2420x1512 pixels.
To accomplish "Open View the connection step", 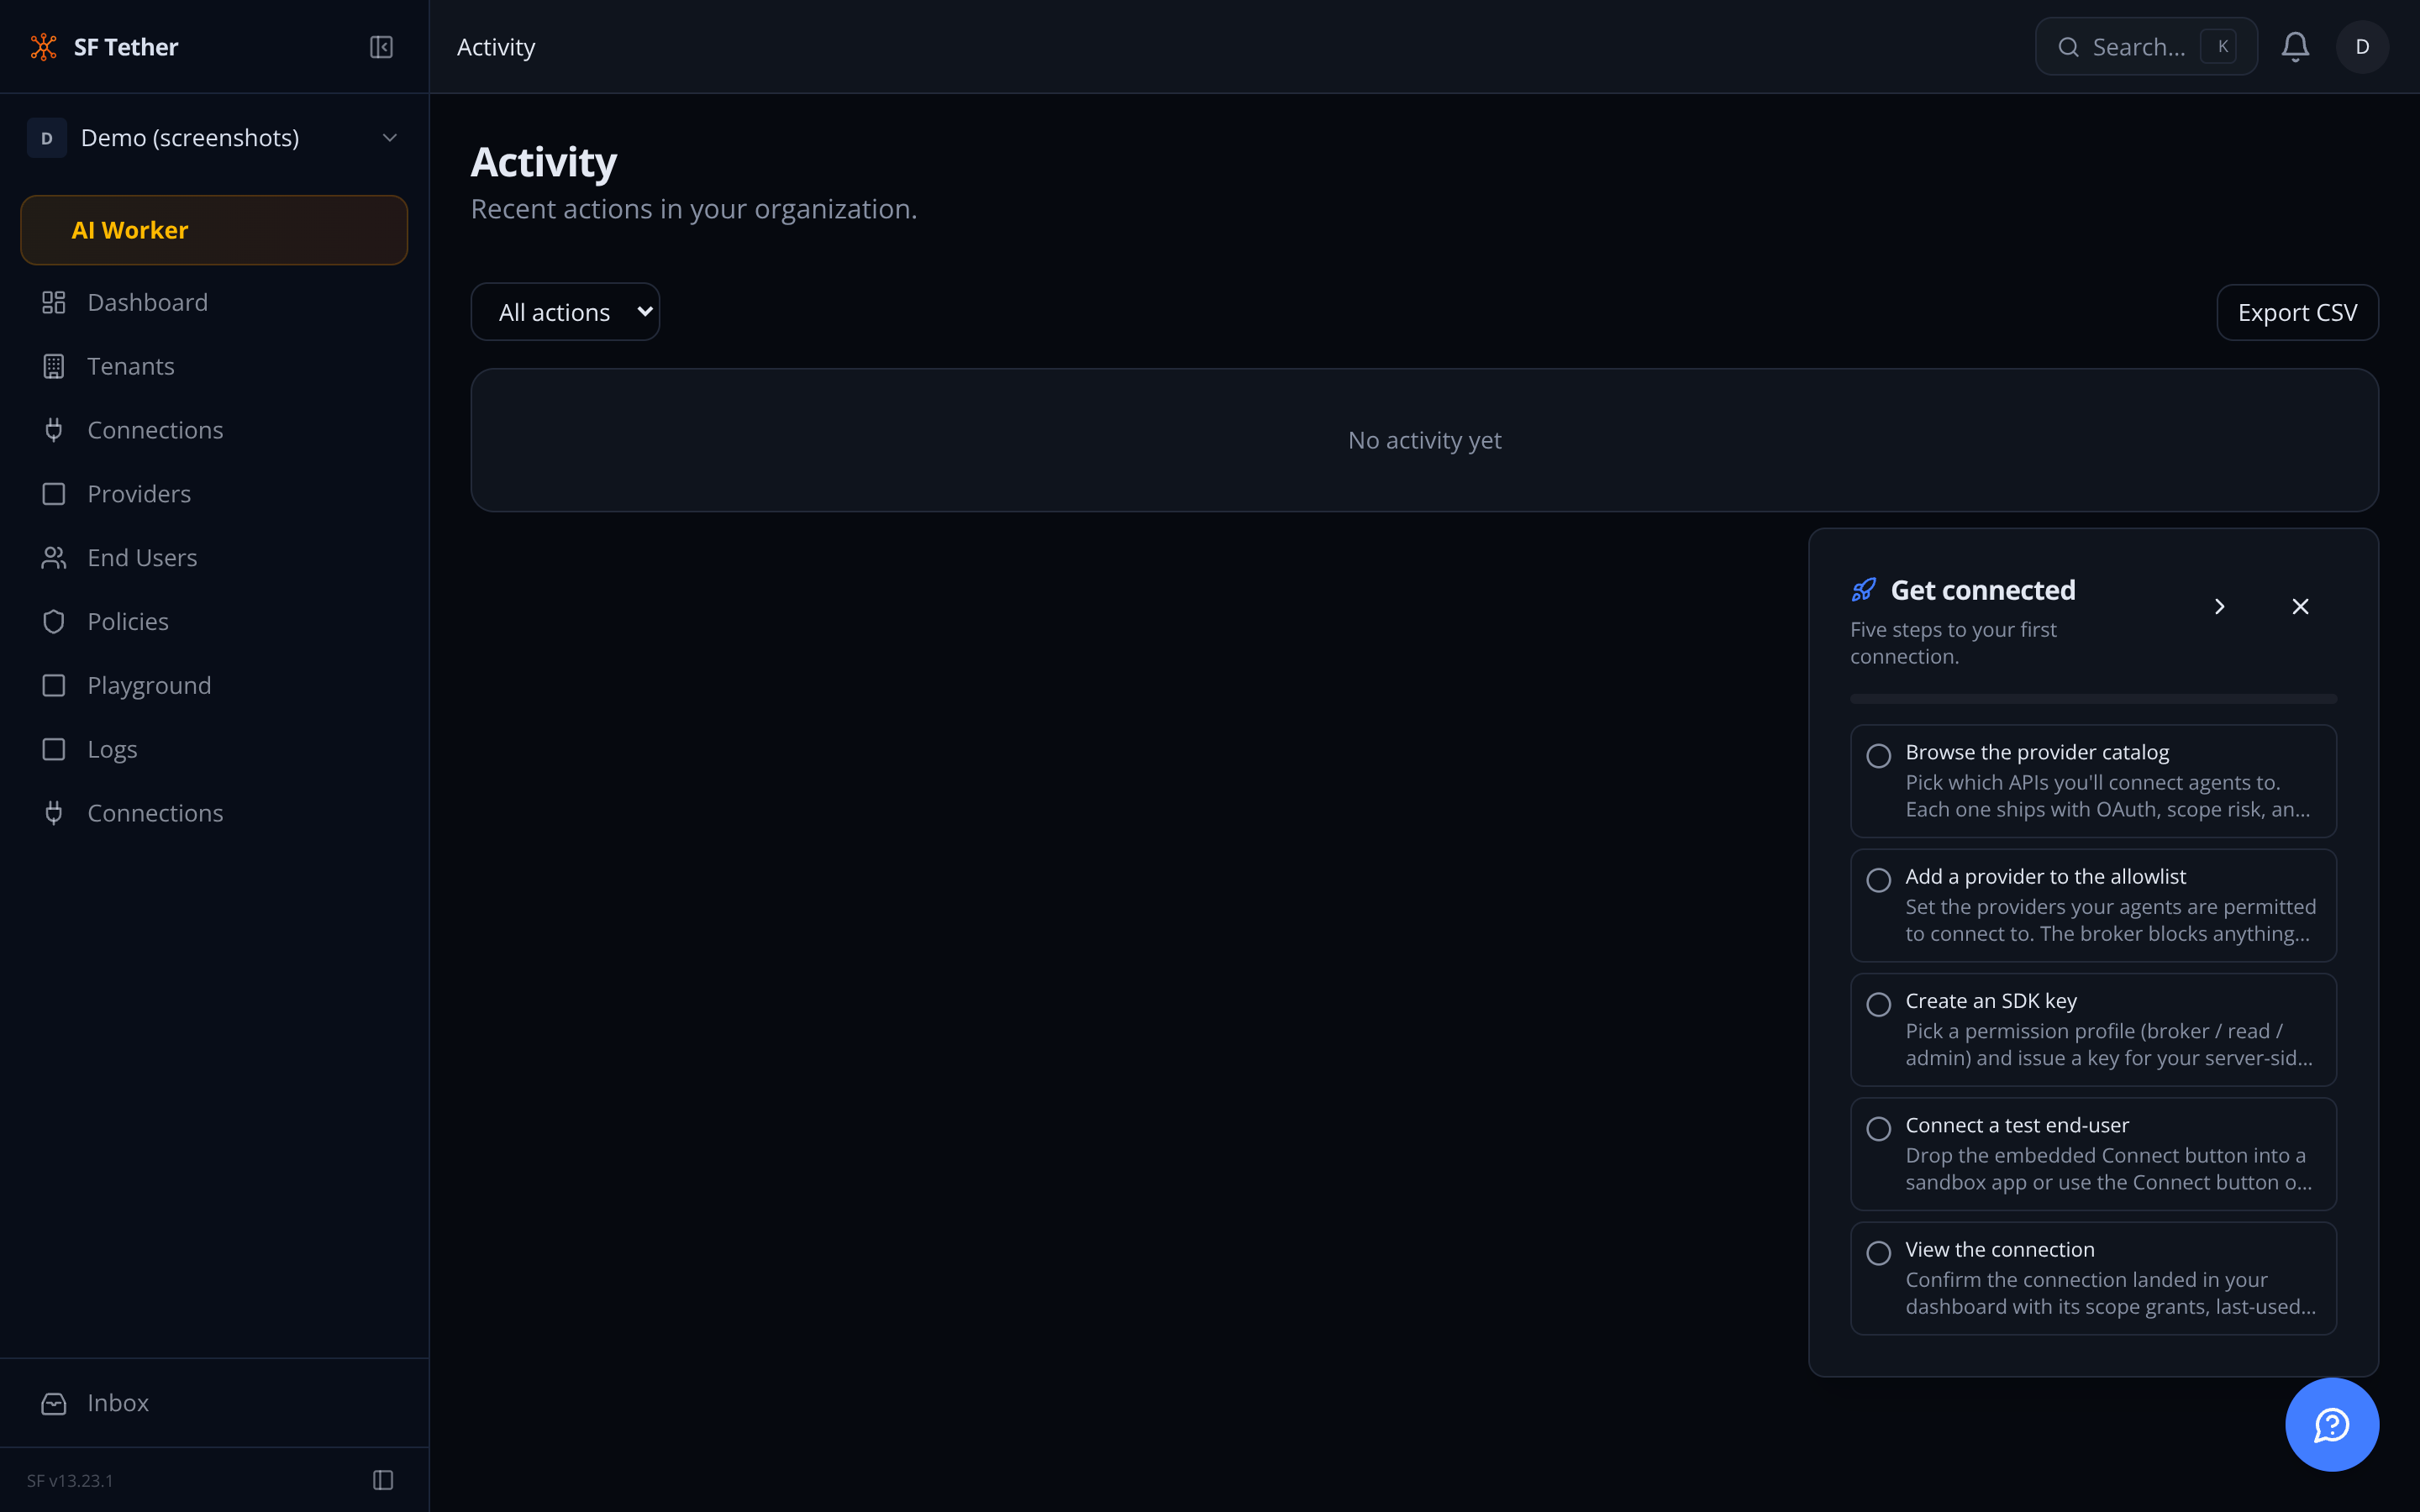I will click(x=2093, y=1278).
